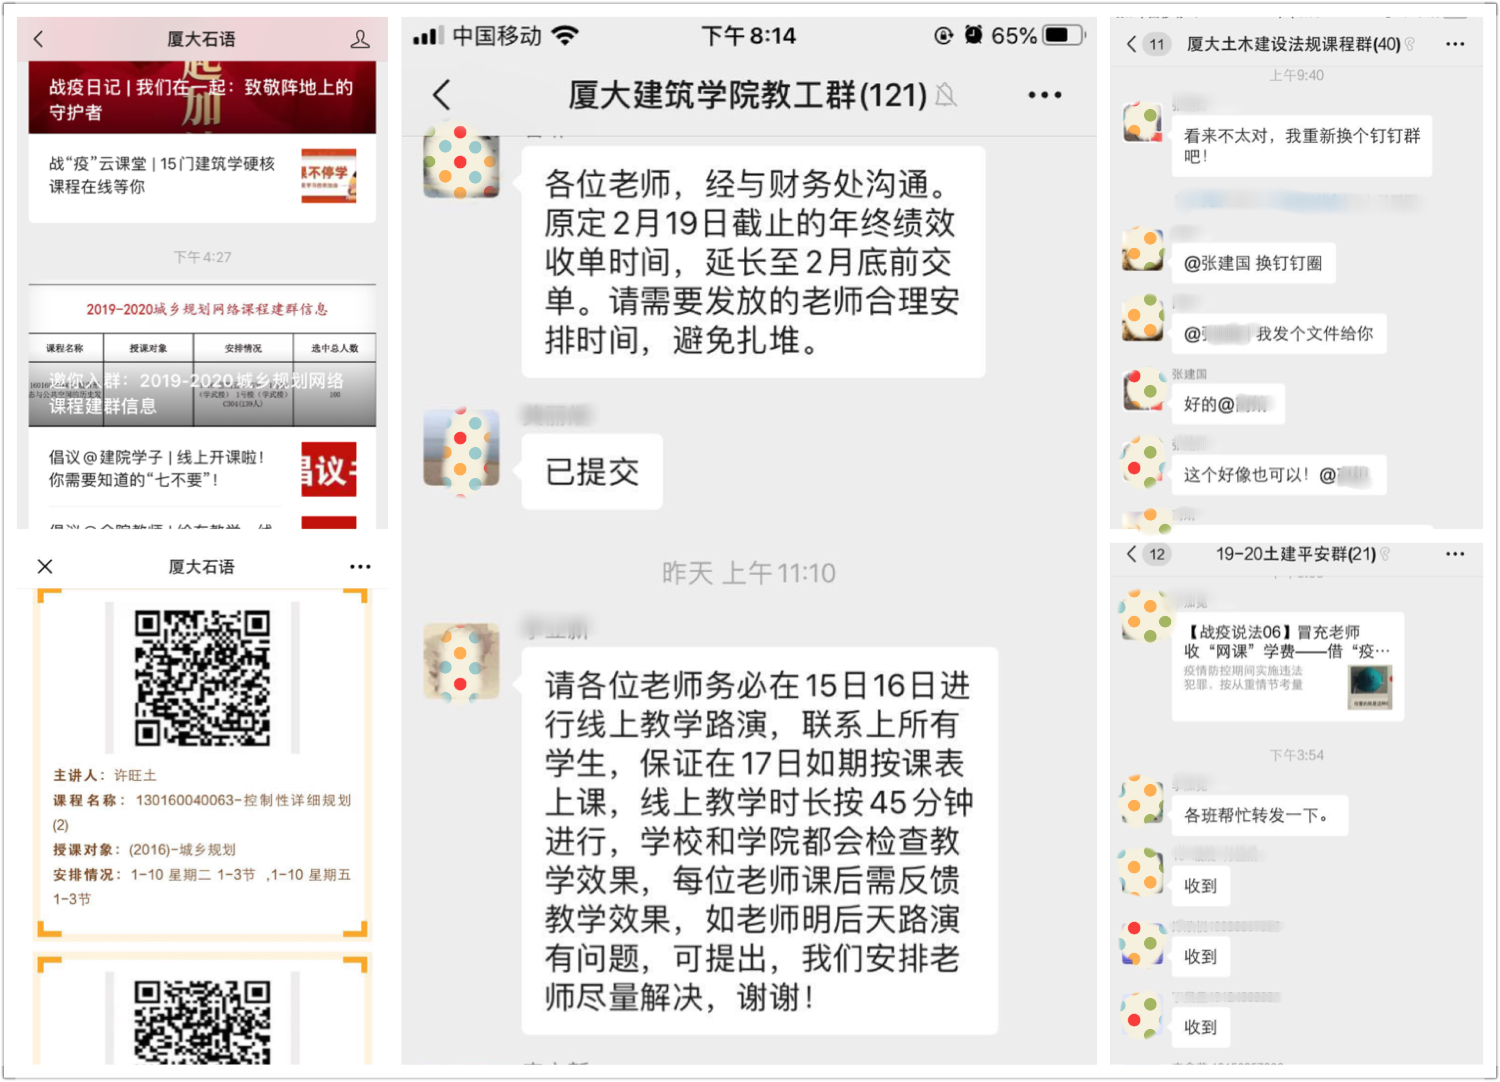Open shared article 战疫说法06 冒充老师
Viewport: 1500px width, 1082px height.
(1288, 666)
